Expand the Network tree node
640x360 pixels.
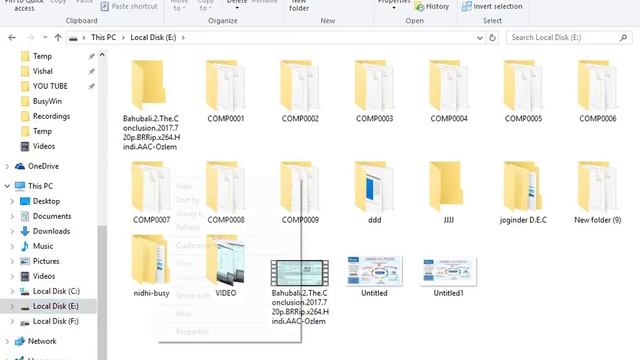click(x=7, y=342)
